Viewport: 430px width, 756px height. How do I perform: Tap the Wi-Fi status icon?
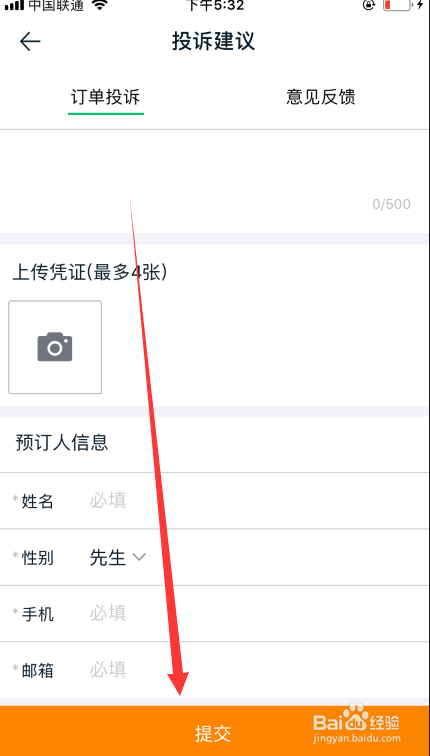click(100, 5)
